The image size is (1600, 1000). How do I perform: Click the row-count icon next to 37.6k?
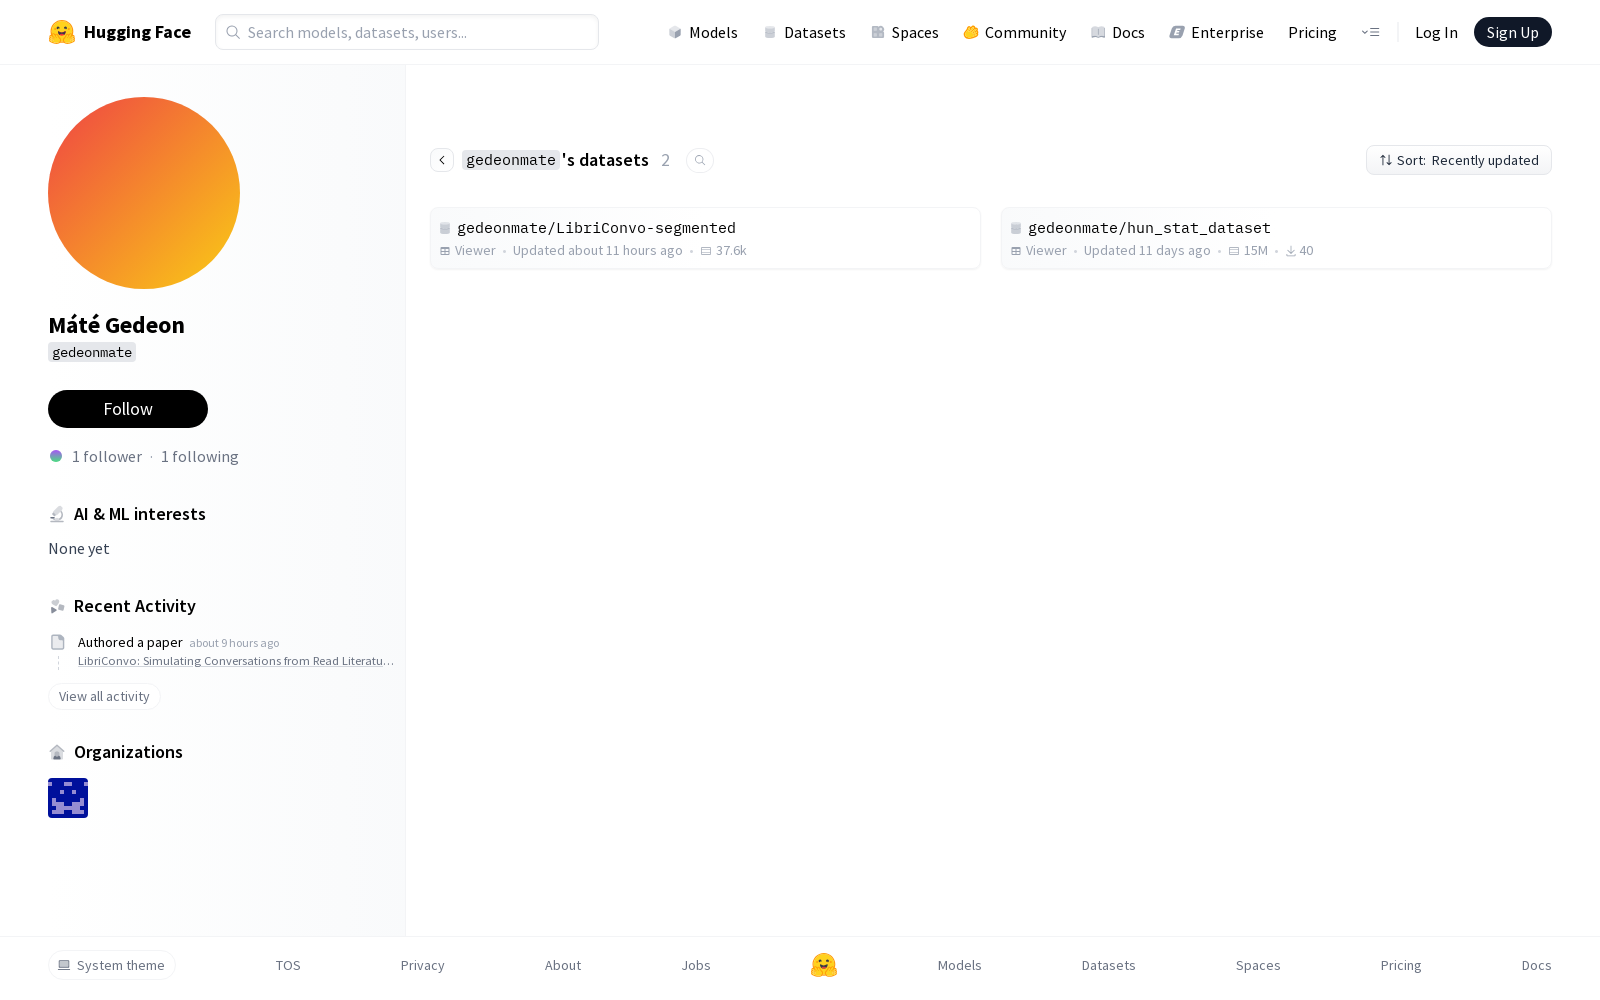coord(706,251)
